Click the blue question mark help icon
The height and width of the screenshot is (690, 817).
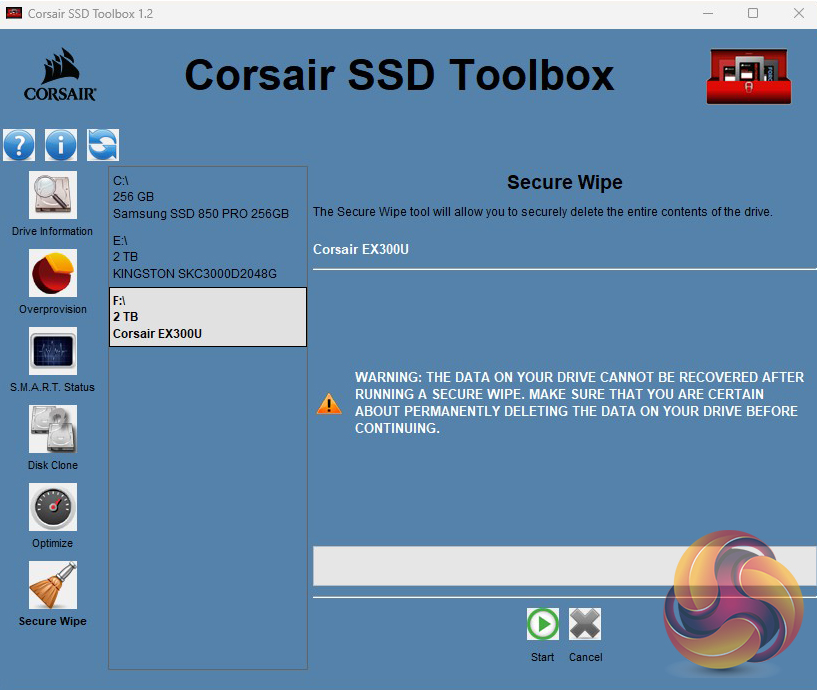pos(19,145)
